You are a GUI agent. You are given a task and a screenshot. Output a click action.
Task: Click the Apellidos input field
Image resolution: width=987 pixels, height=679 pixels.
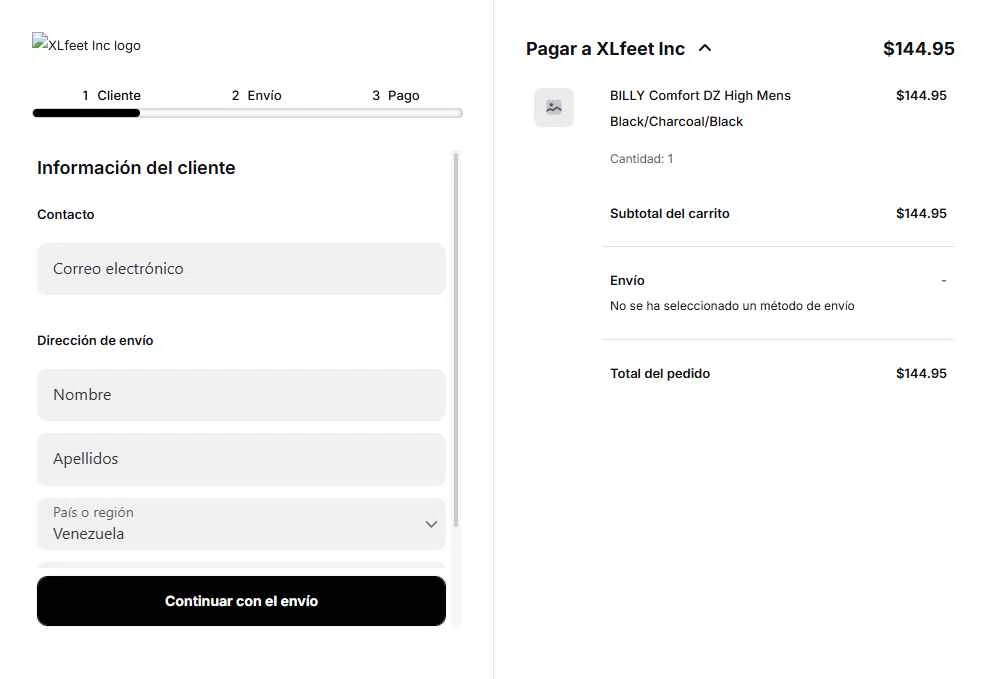click(242, 459)
